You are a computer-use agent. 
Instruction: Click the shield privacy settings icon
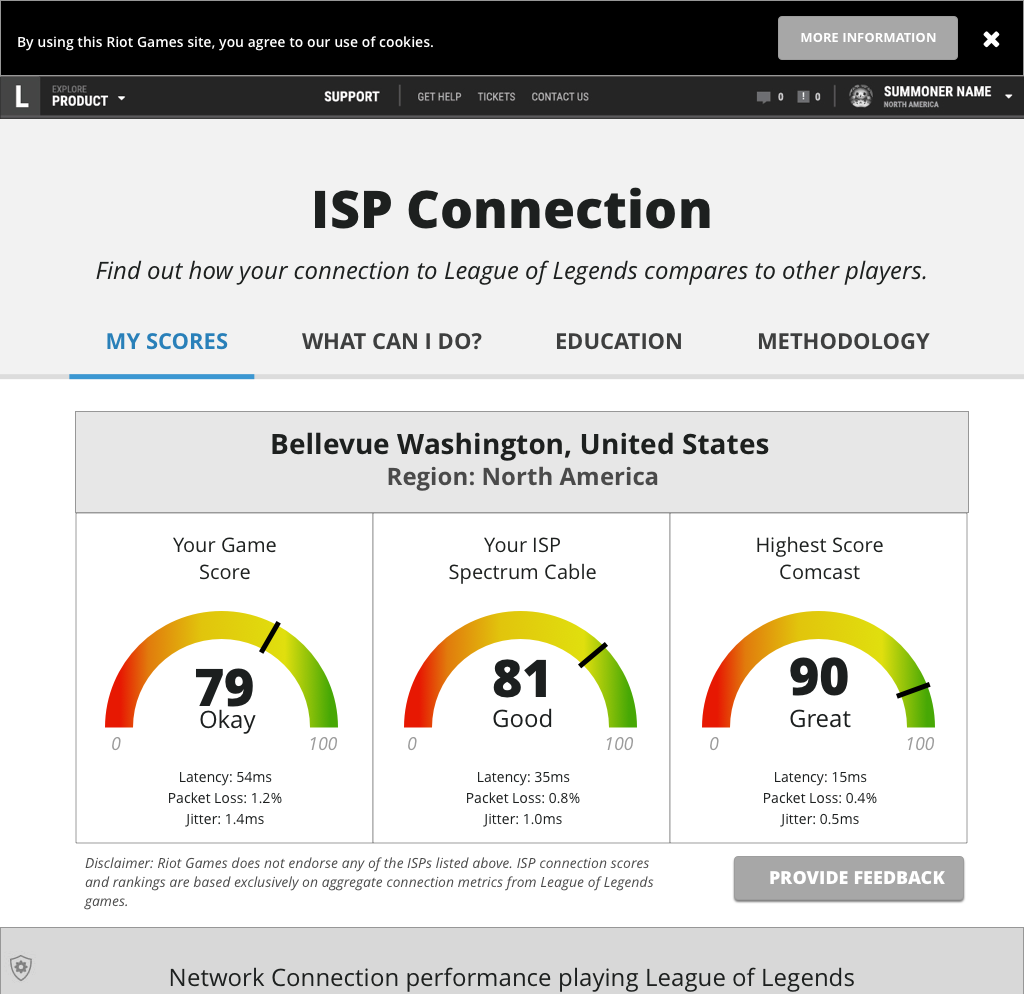[x=21, y=967]
